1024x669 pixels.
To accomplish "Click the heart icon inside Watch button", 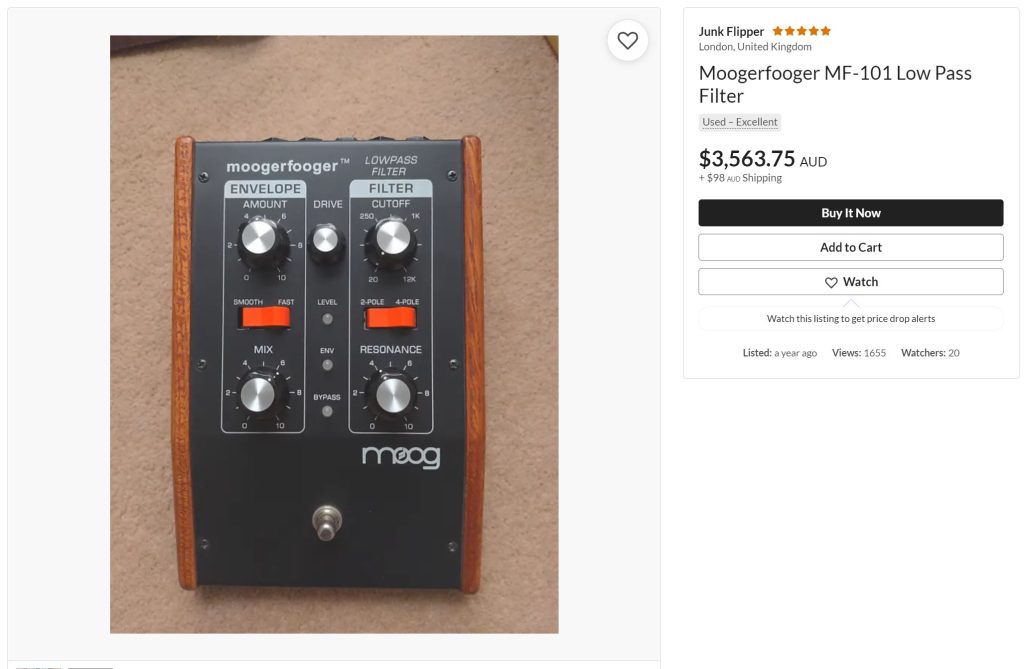I will tap(831, 282).
